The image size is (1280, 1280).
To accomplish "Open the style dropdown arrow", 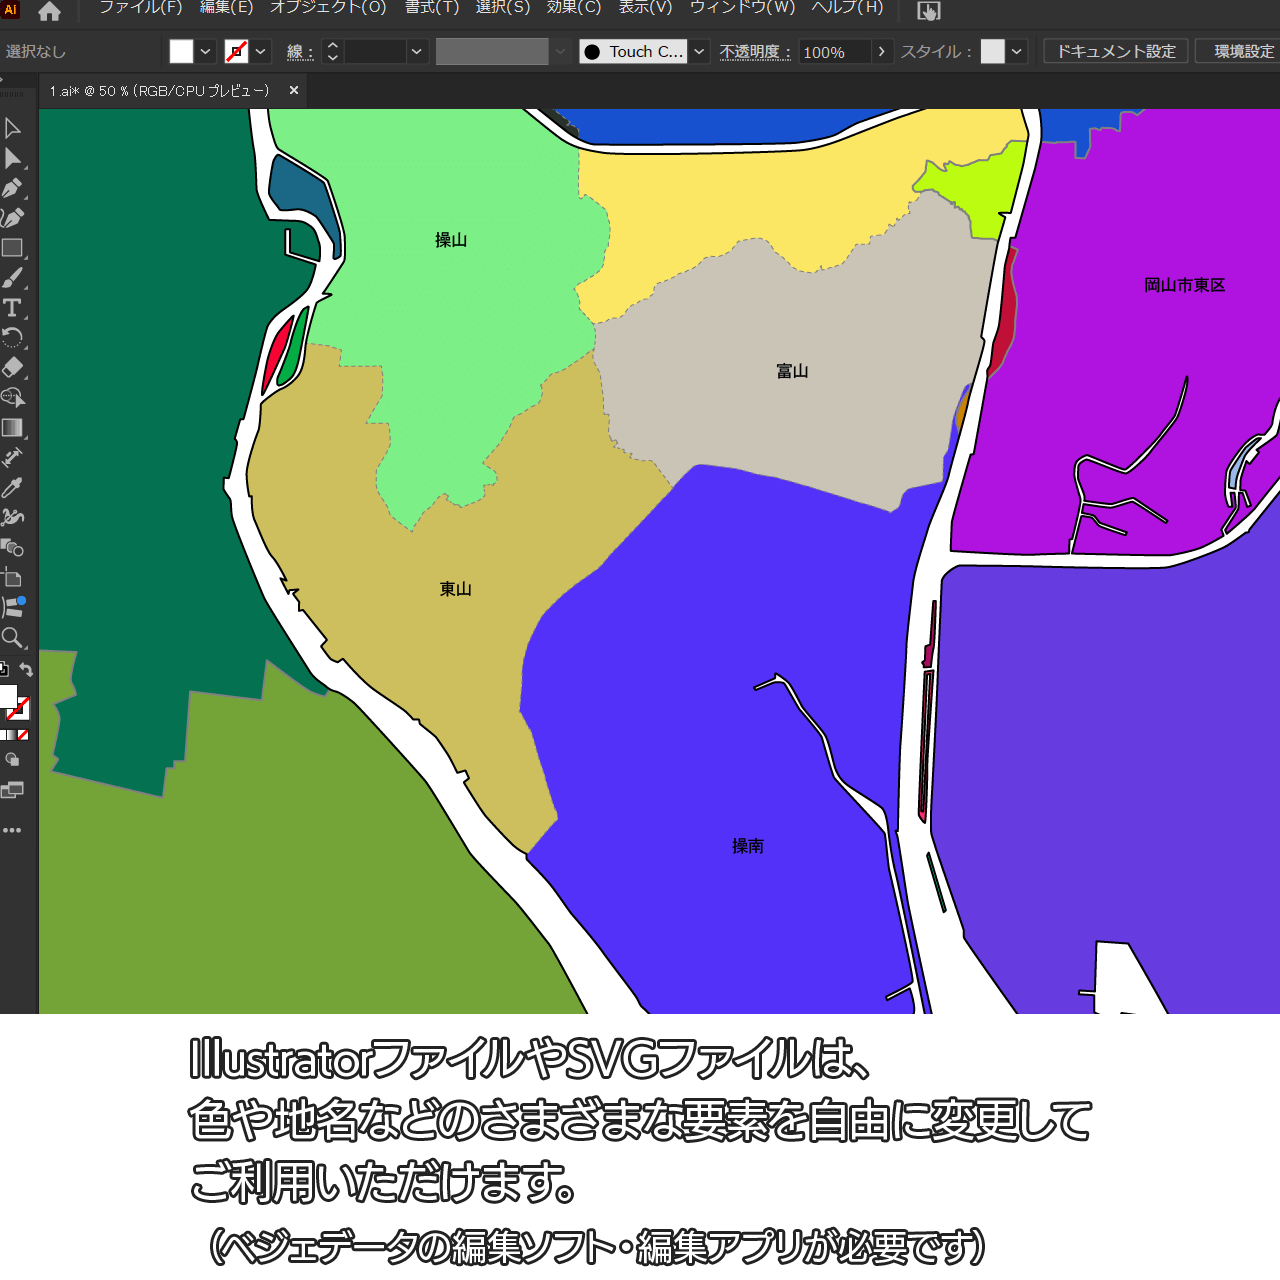I will pos(1017,52).
